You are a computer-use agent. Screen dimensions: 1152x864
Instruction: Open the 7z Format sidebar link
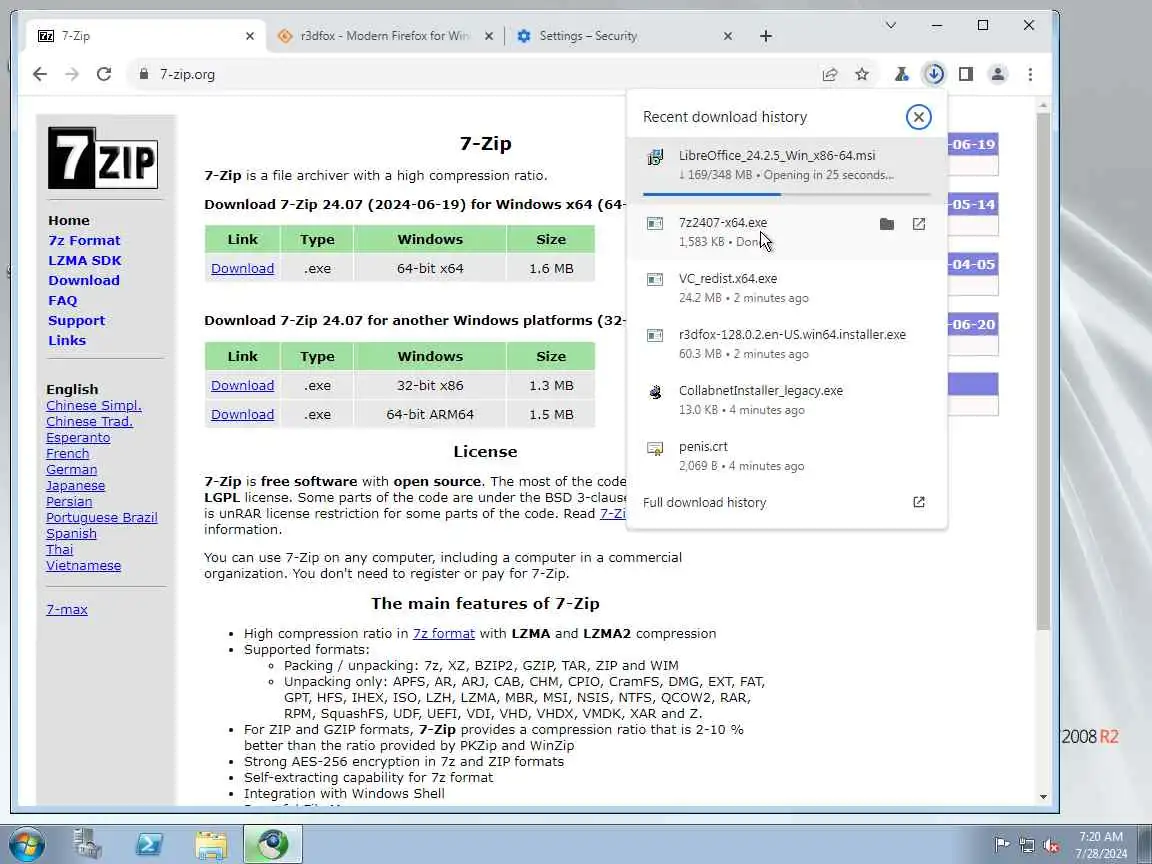pyautogui.click(x=84, y=240)
